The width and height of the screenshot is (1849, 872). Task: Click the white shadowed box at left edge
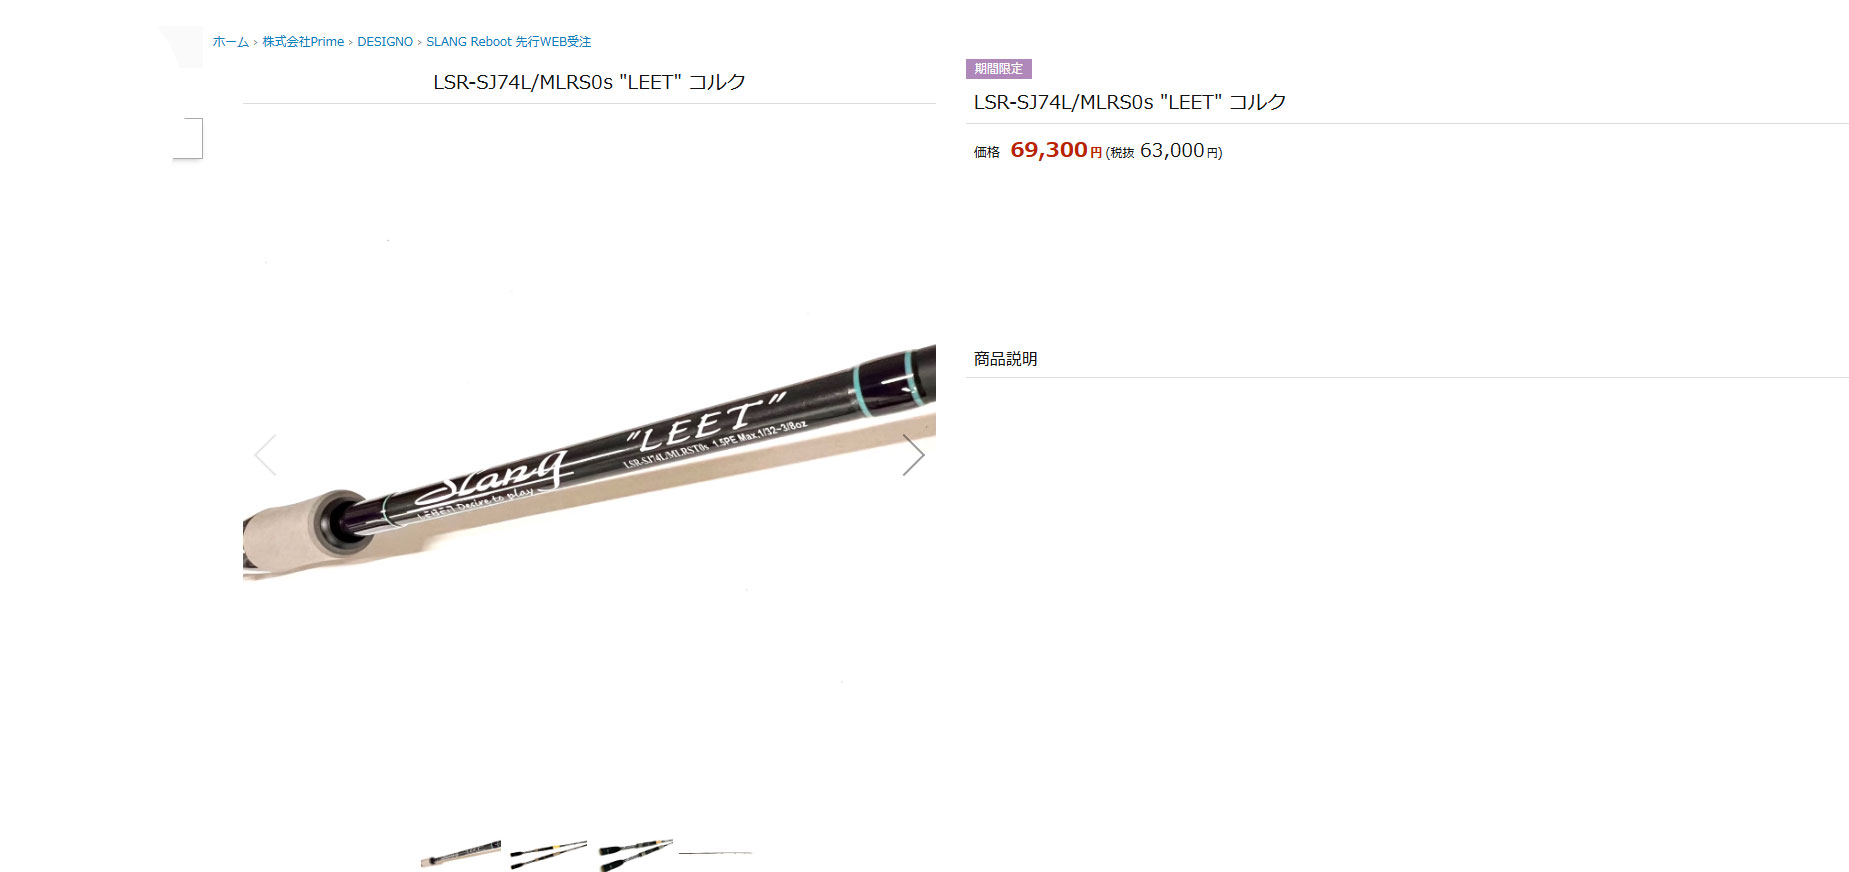[x=188, y=138]
